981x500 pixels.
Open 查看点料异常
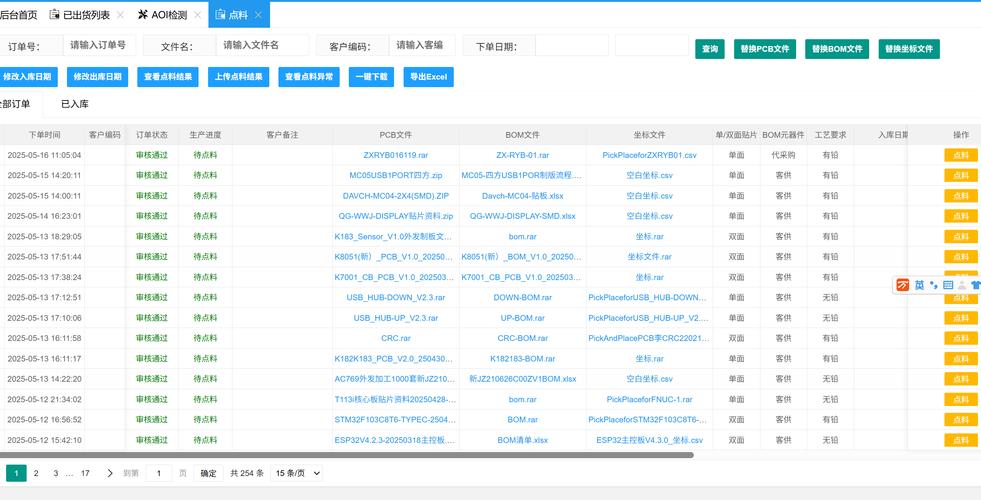point(309,77)
